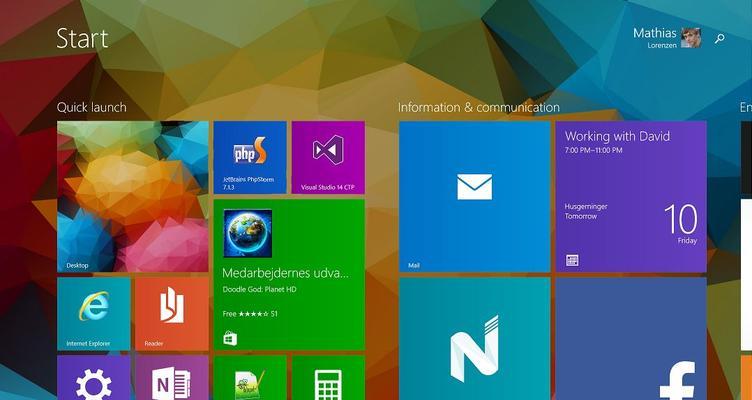Open Mathias Lorenzen account menu
752x400 pixels.
655,38
